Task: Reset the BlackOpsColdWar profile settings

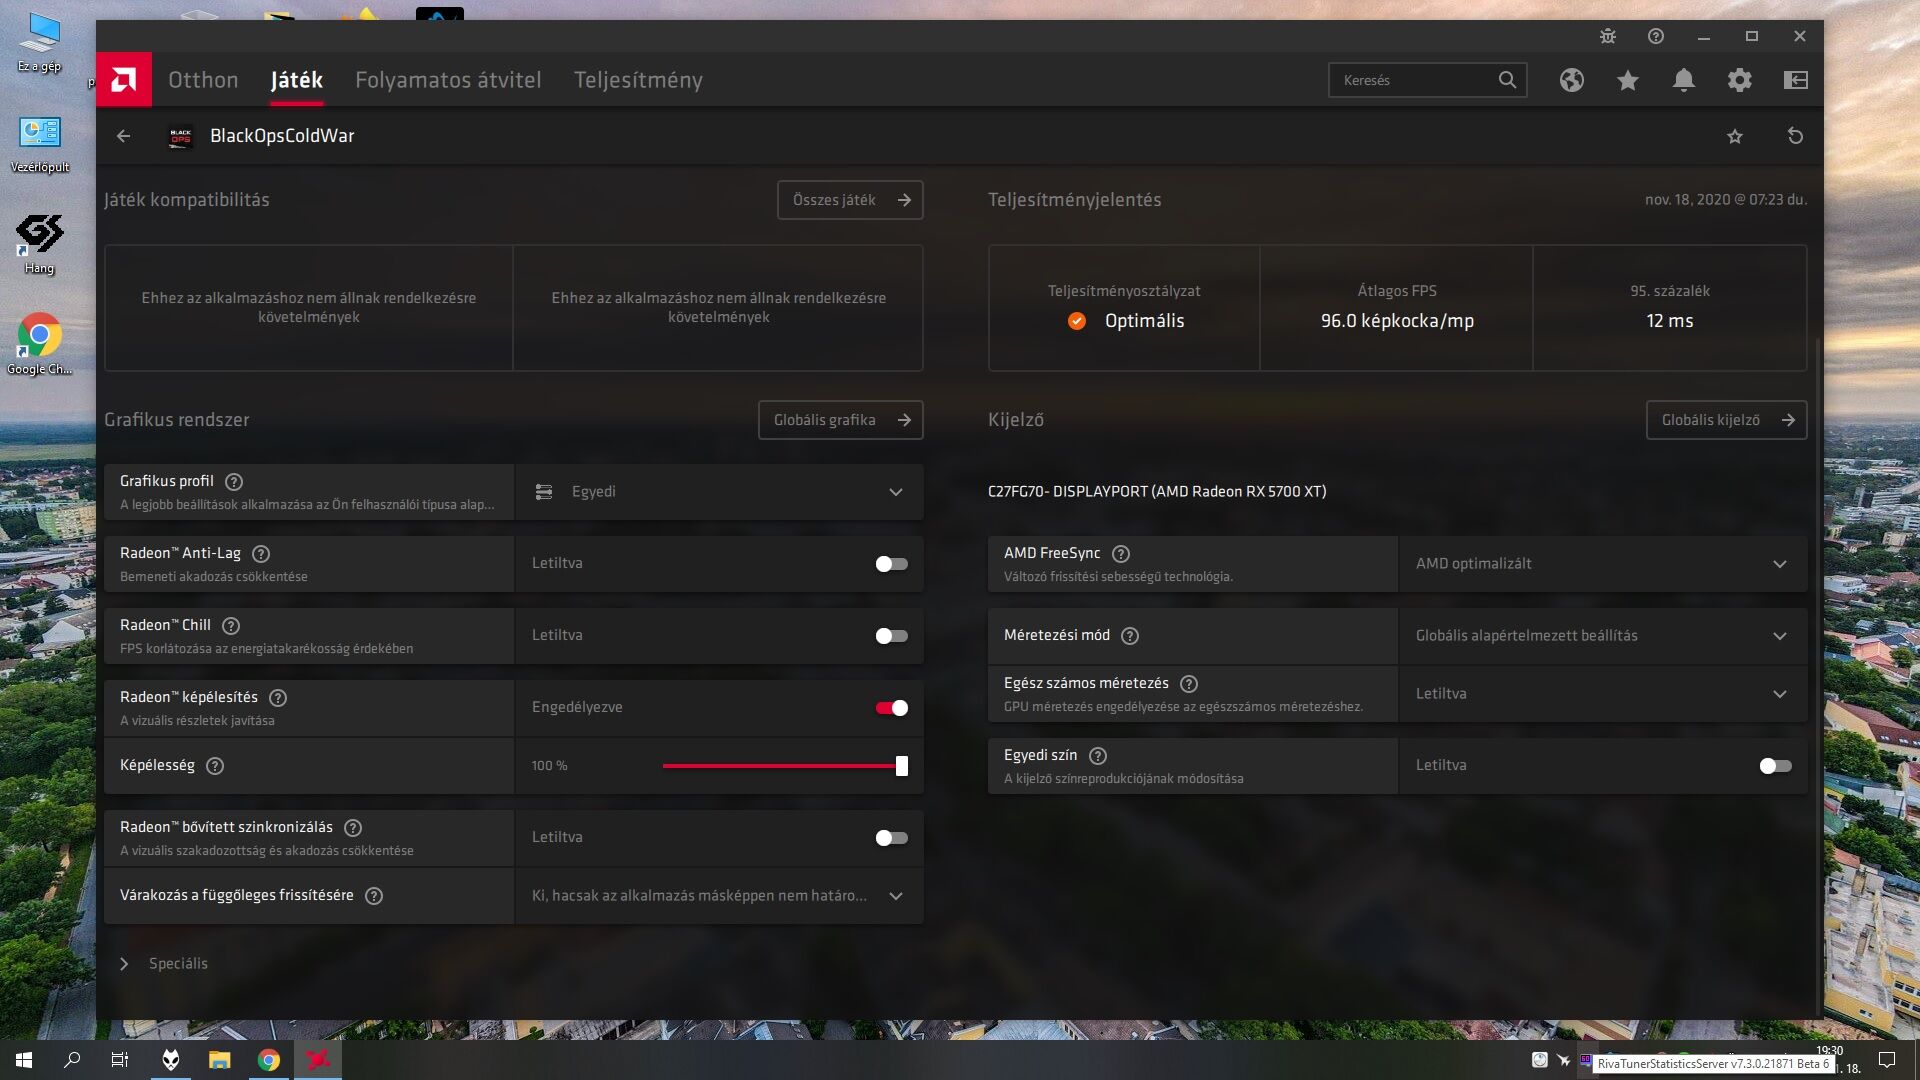Action: click(x=1795, y=136)
